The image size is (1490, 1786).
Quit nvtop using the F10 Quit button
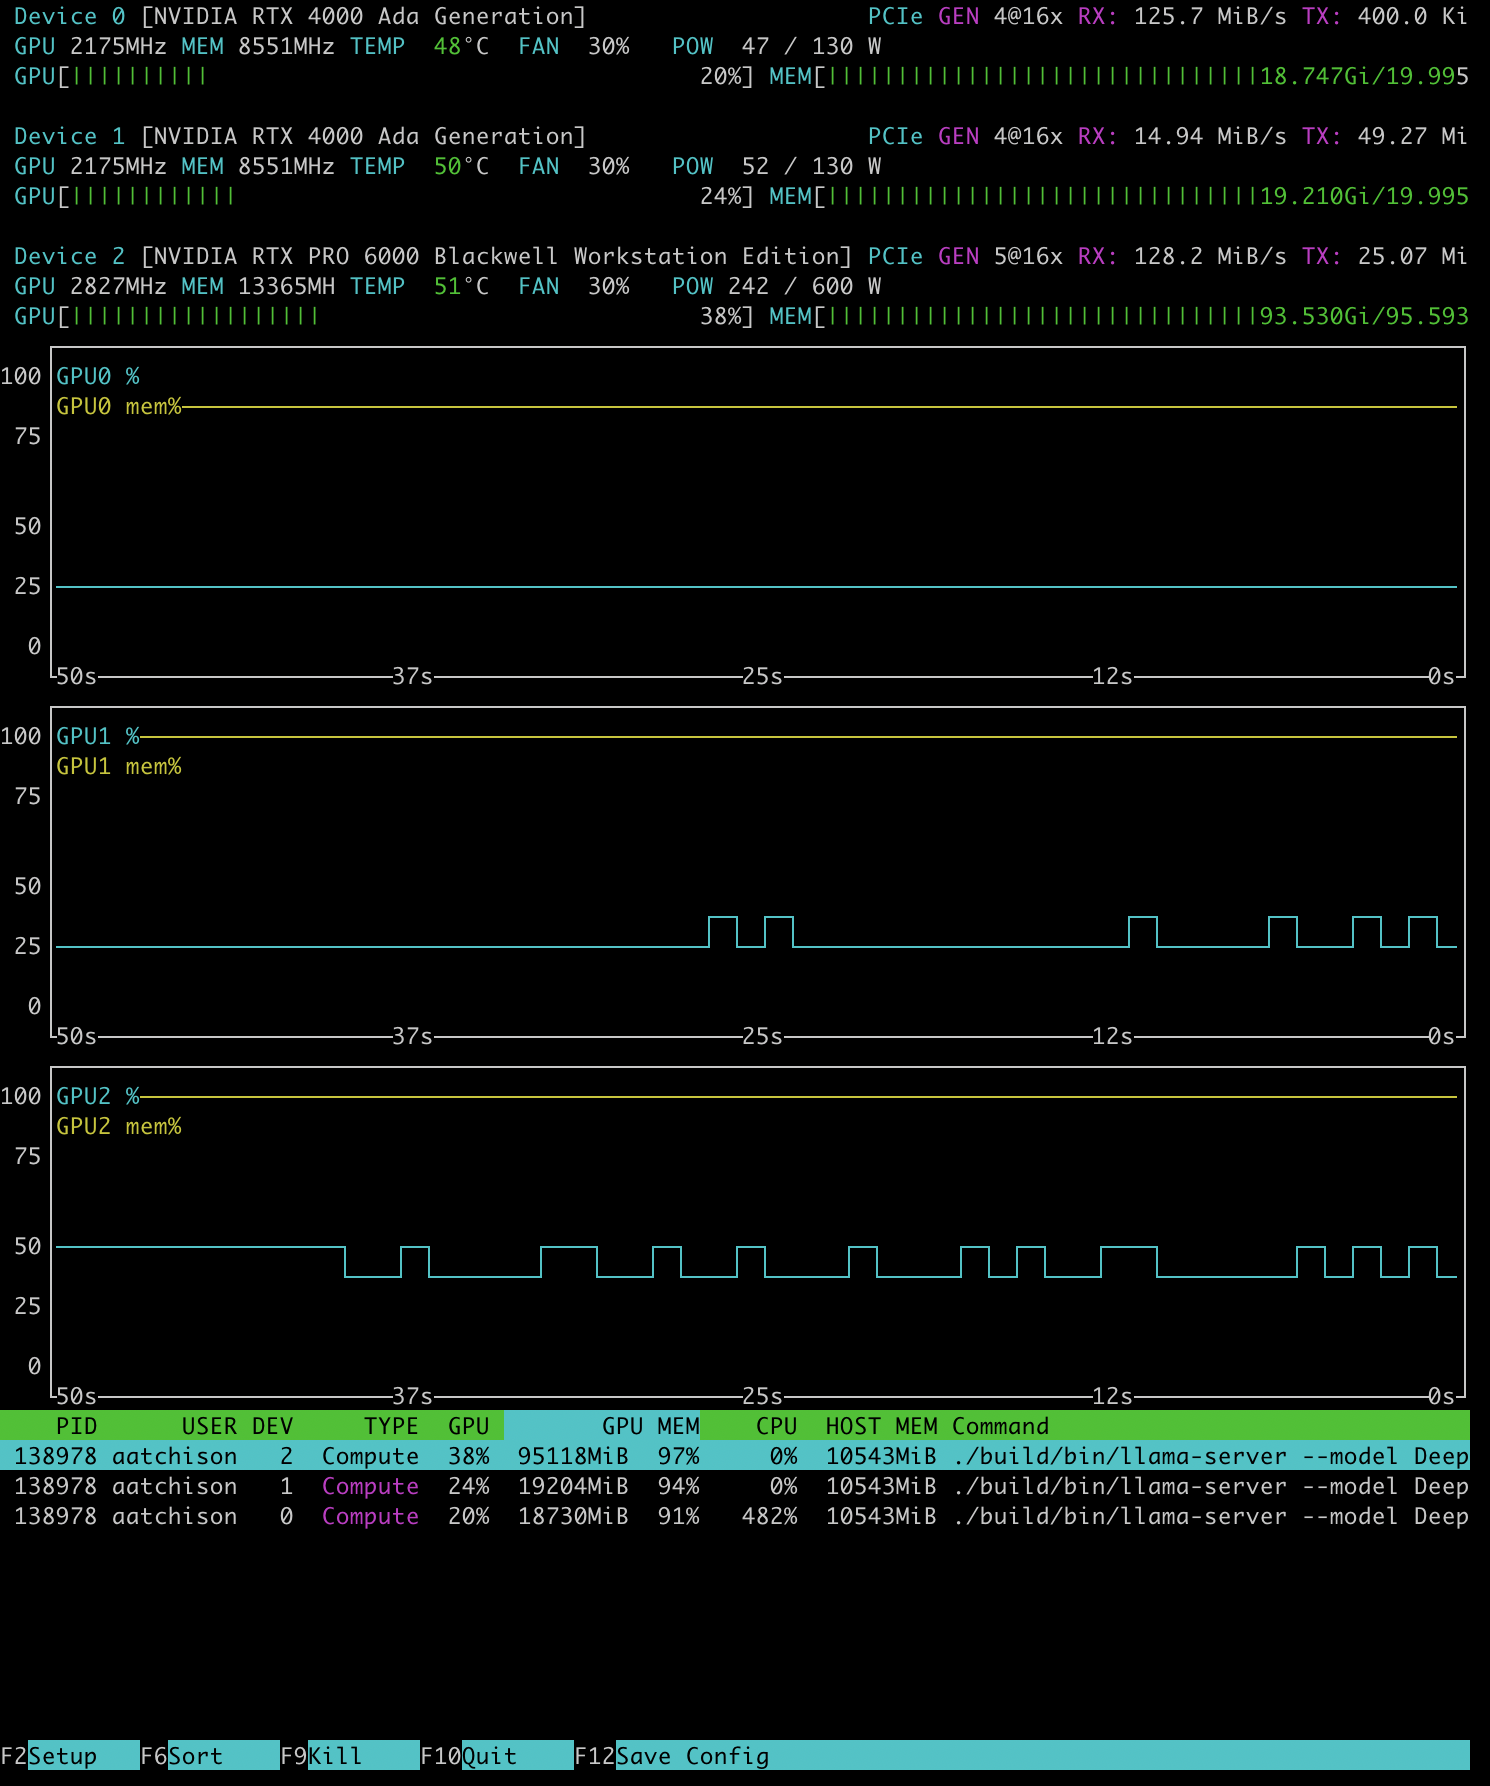pos(488,1755)
